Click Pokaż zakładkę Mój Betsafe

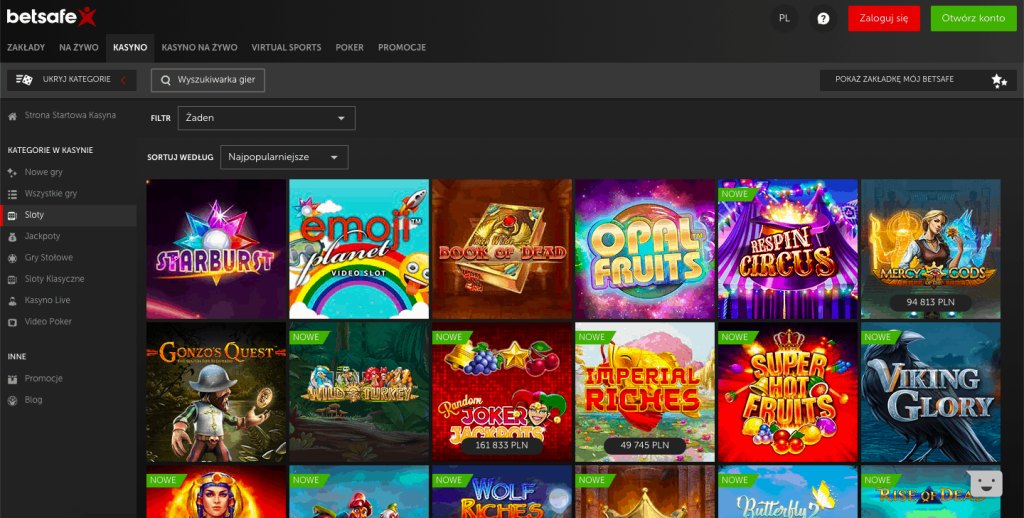tap(916, 80)
